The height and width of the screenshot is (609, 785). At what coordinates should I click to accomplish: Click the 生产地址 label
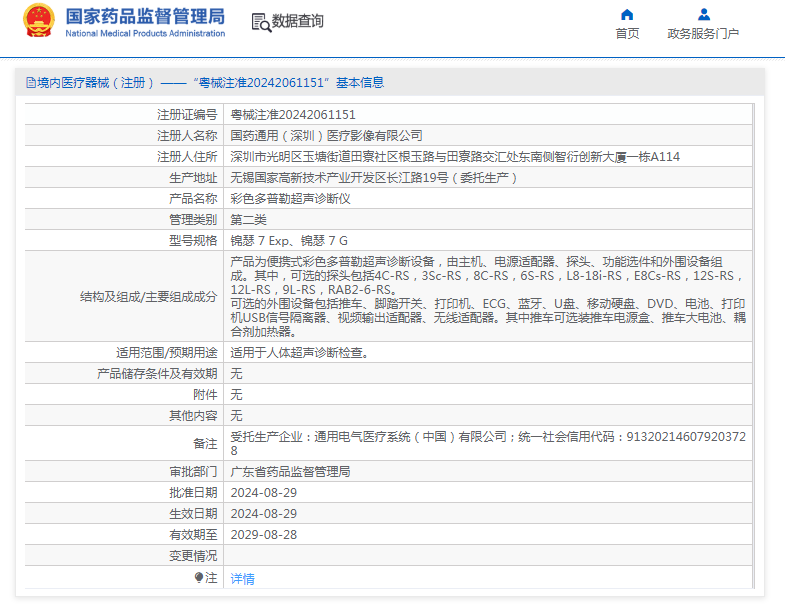[x=193, y=178]
